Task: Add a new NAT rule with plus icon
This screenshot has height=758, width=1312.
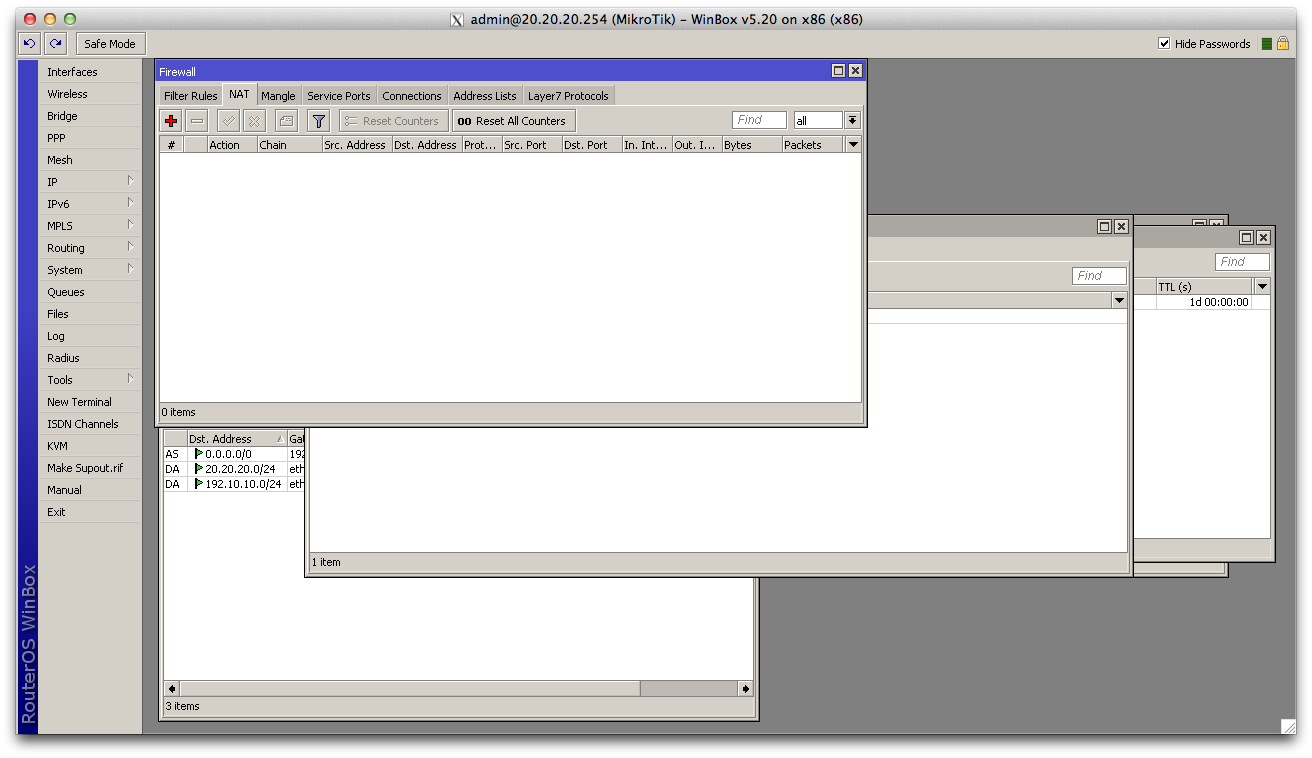Action: (171, 121)
